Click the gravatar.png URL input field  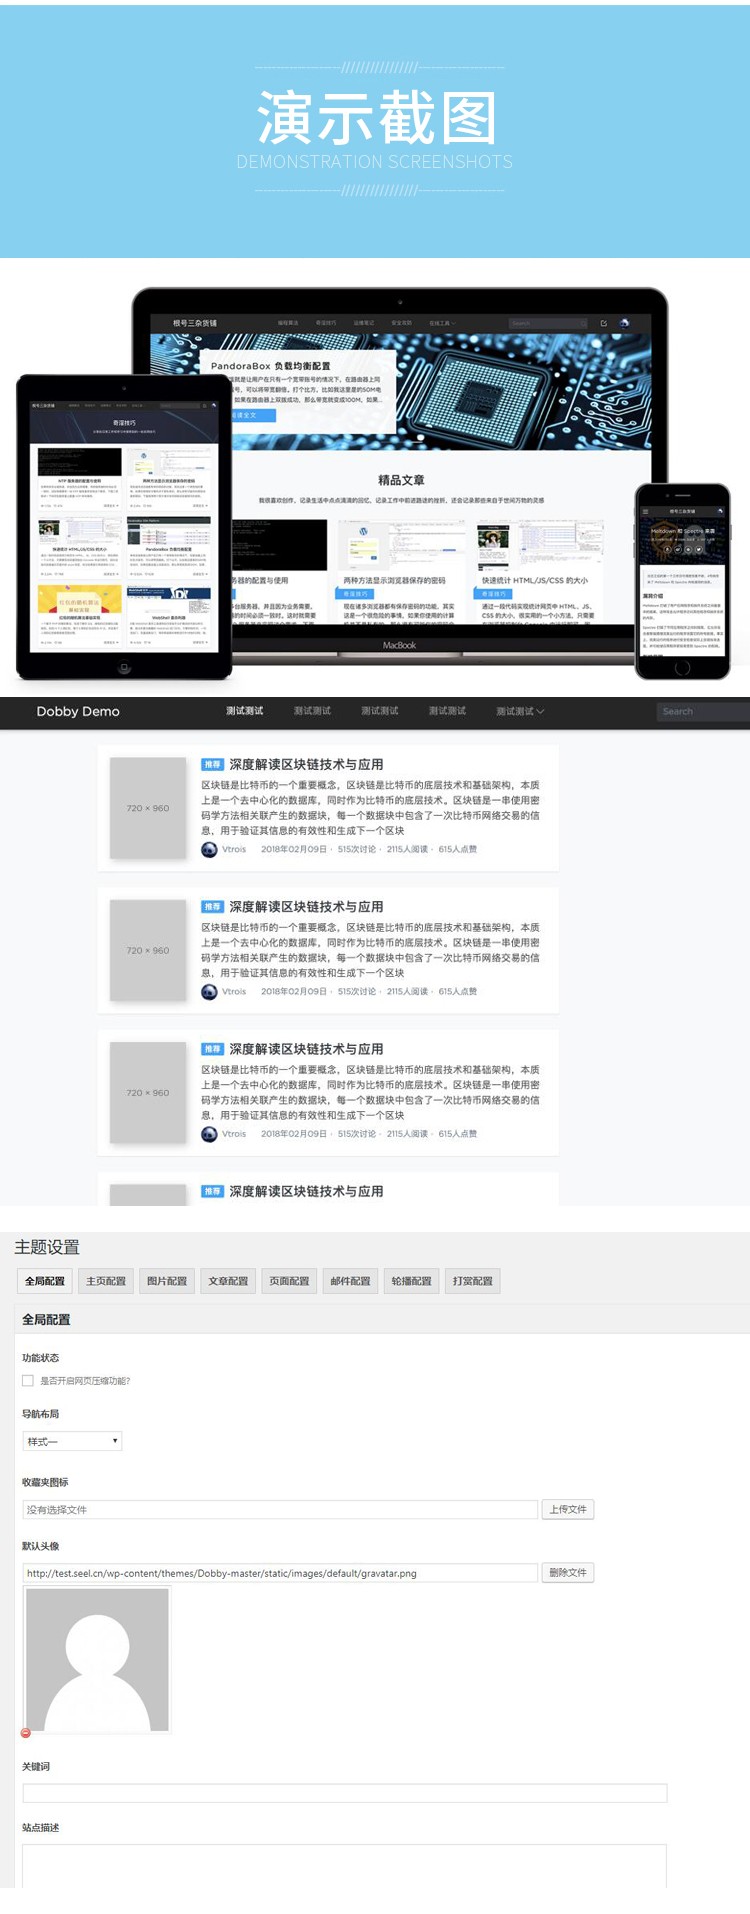tap(280, 1573)
